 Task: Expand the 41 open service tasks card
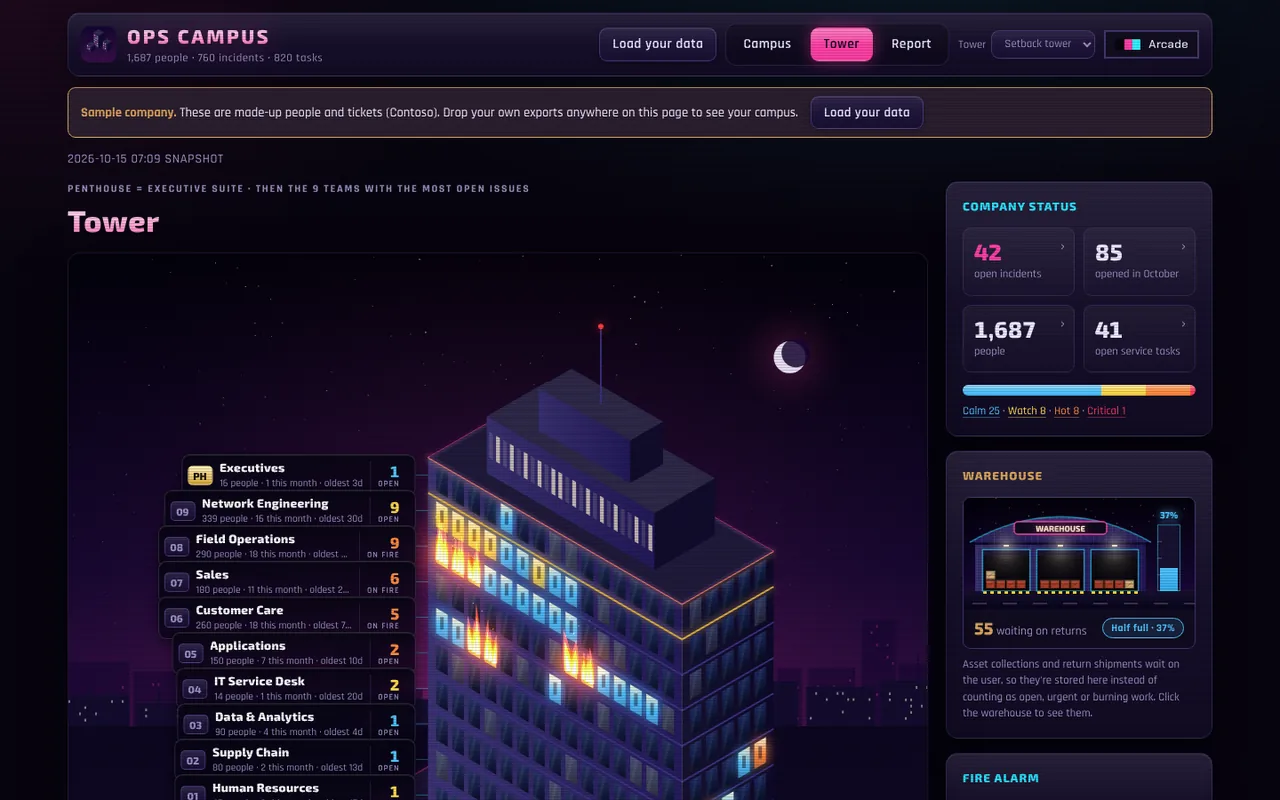pyautogui.click(x=1139, y=339)
